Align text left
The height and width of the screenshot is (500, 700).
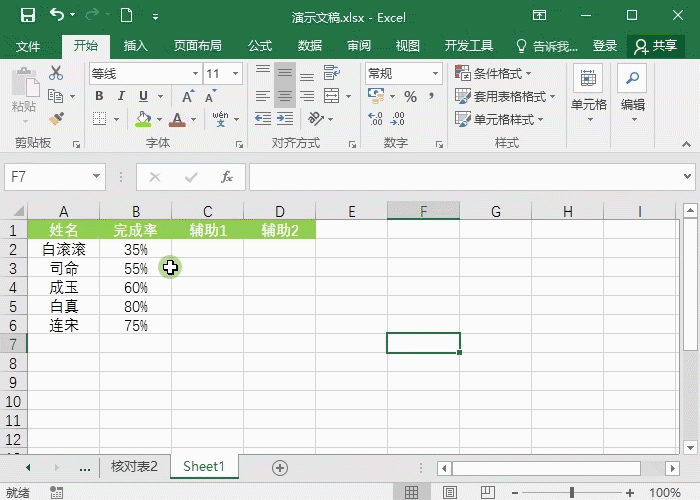[263, 96]
